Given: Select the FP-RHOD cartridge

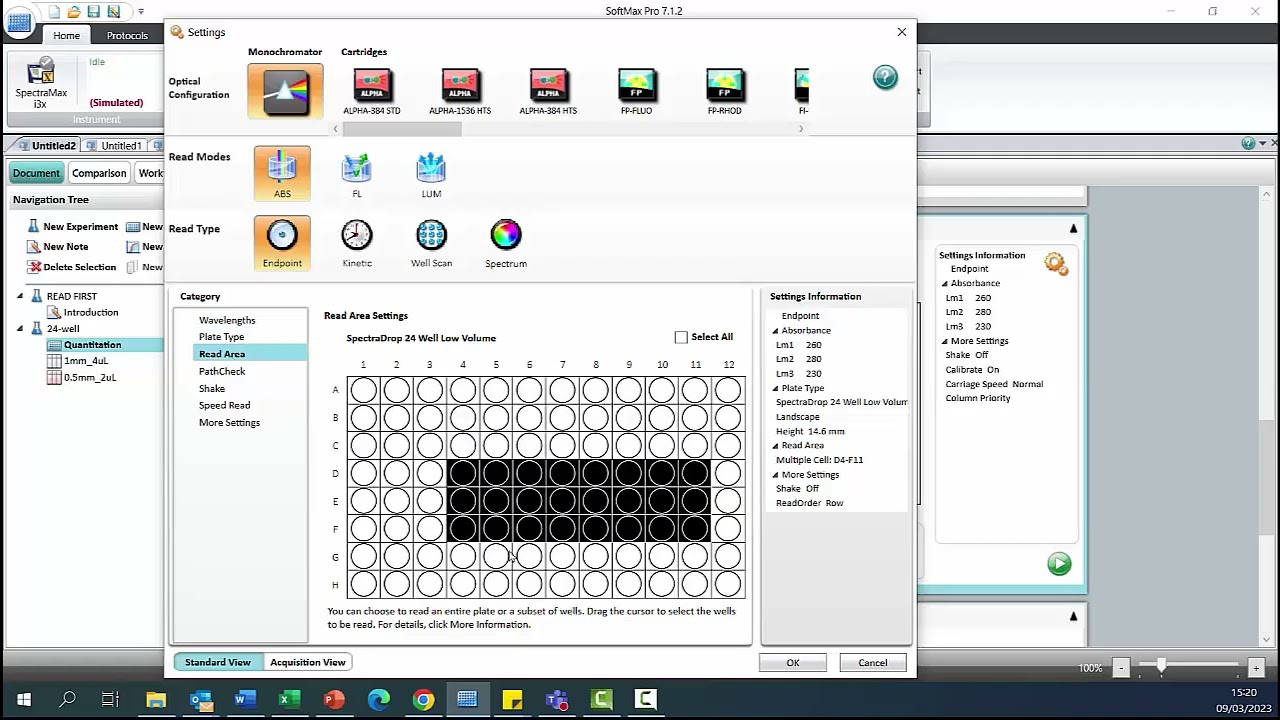Looking at the screenshot, I should (724, 91).
